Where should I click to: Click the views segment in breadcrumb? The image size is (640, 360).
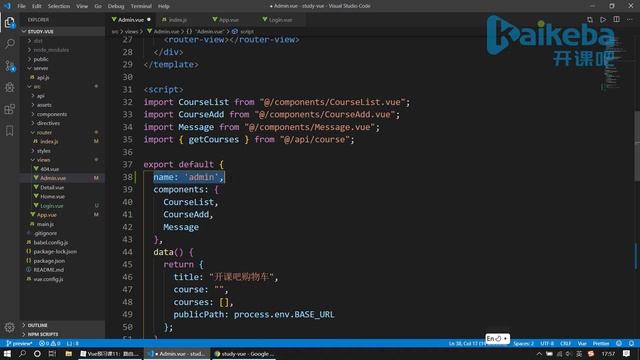pos(131,31)
